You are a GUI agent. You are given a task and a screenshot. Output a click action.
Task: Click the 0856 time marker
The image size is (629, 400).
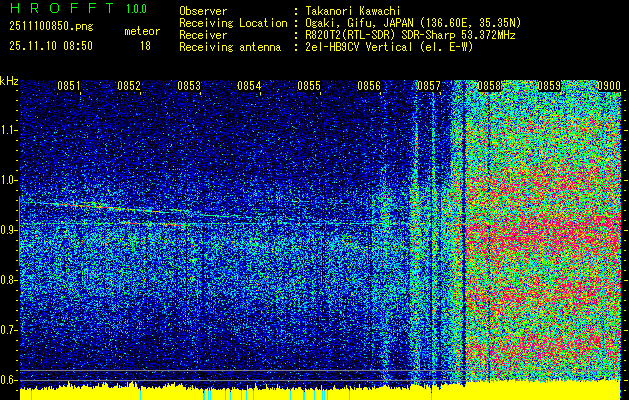[369, 86]
